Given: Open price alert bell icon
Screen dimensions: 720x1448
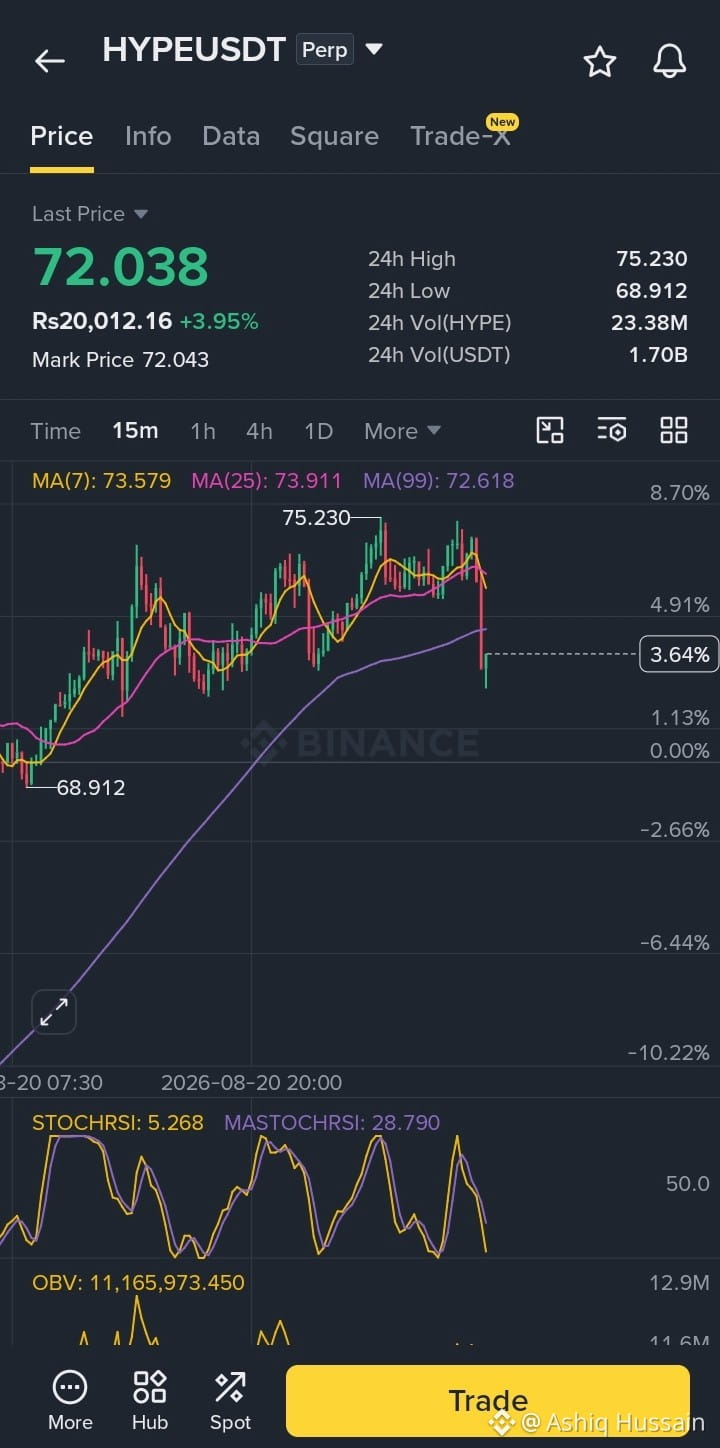Looking at the screenshot, I should (x=670, y=62).
